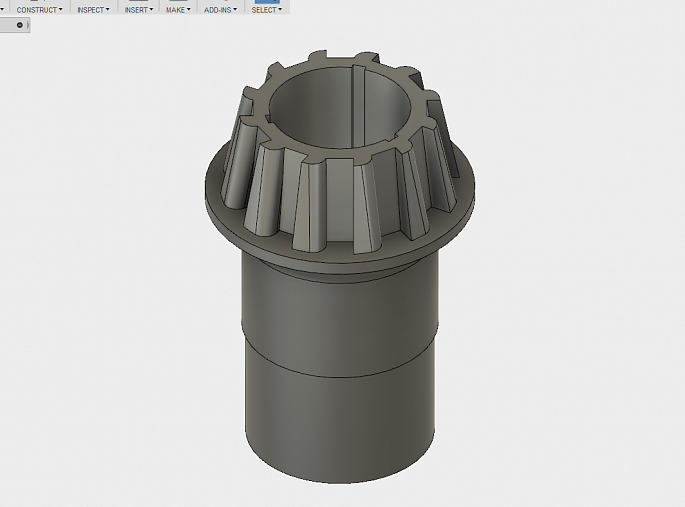
Task: Click the blue Select tool icon
Action: click(x=267, y=2)
